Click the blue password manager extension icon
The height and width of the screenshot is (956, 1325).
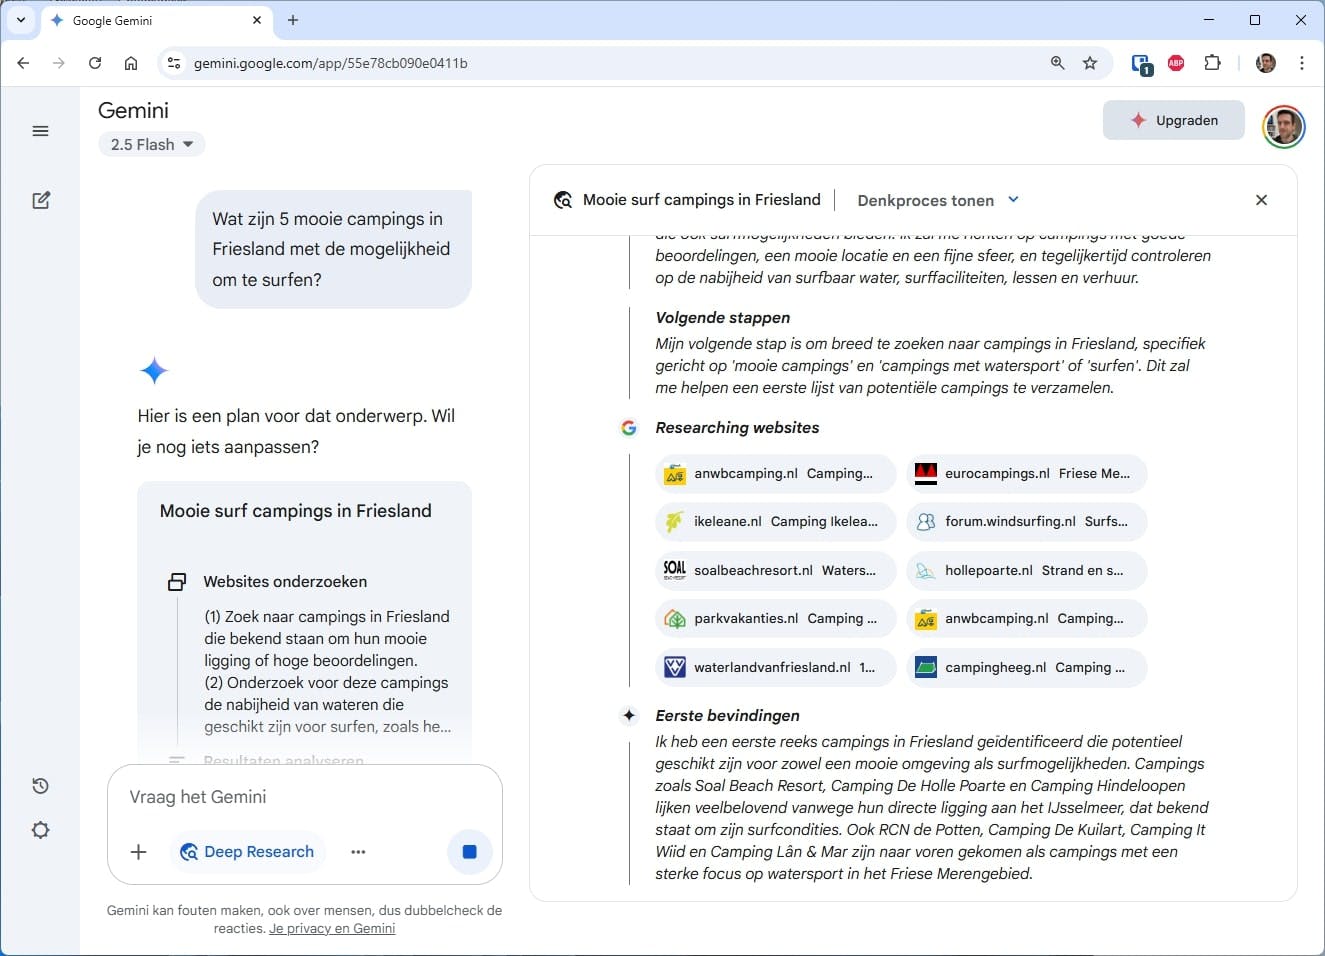click(x=1141, y=64)
